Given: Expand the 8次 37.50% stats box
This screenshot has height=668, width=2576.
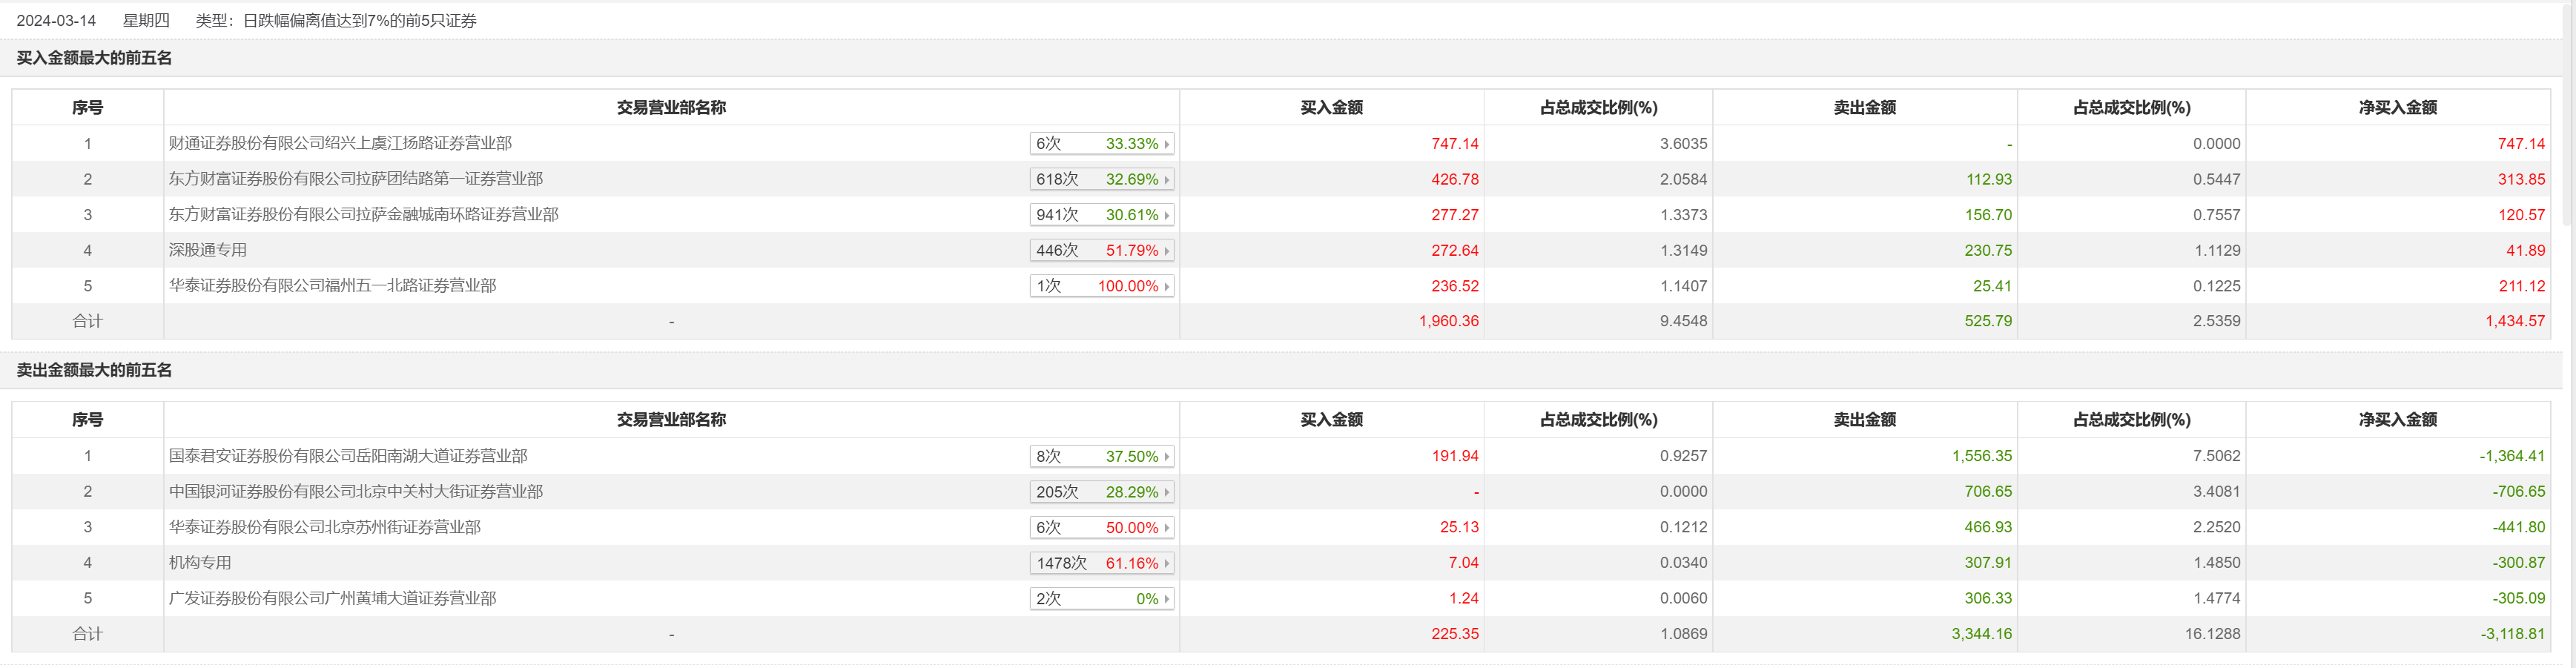Looking at the screenshot, I should point(1101,457).
